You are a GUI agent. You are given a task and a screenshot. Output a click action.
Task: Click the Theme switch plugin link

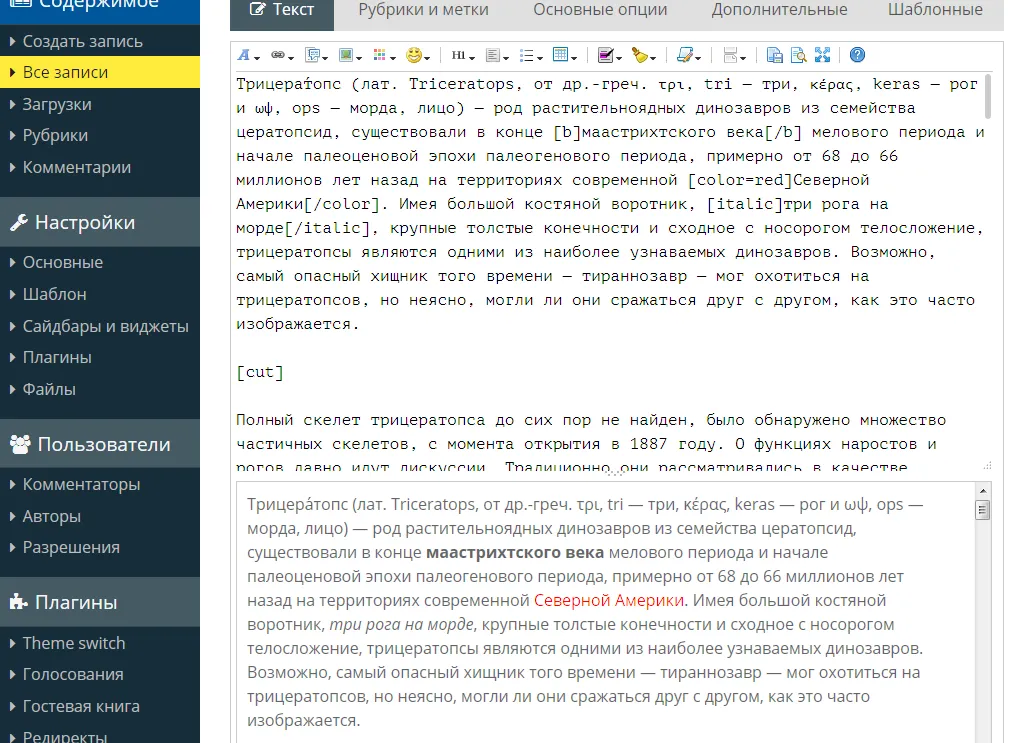point(74,643)
